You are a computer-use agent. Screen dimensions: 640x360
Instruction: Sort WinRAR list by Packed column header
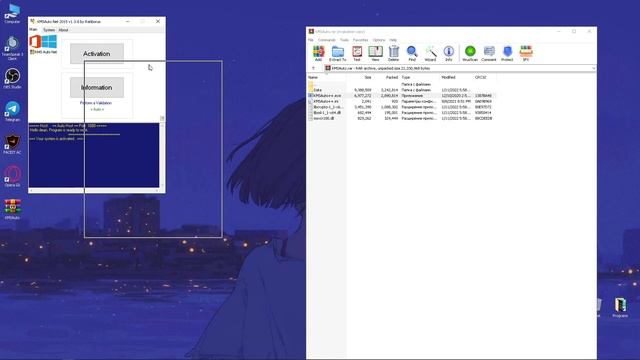point(391,77)
